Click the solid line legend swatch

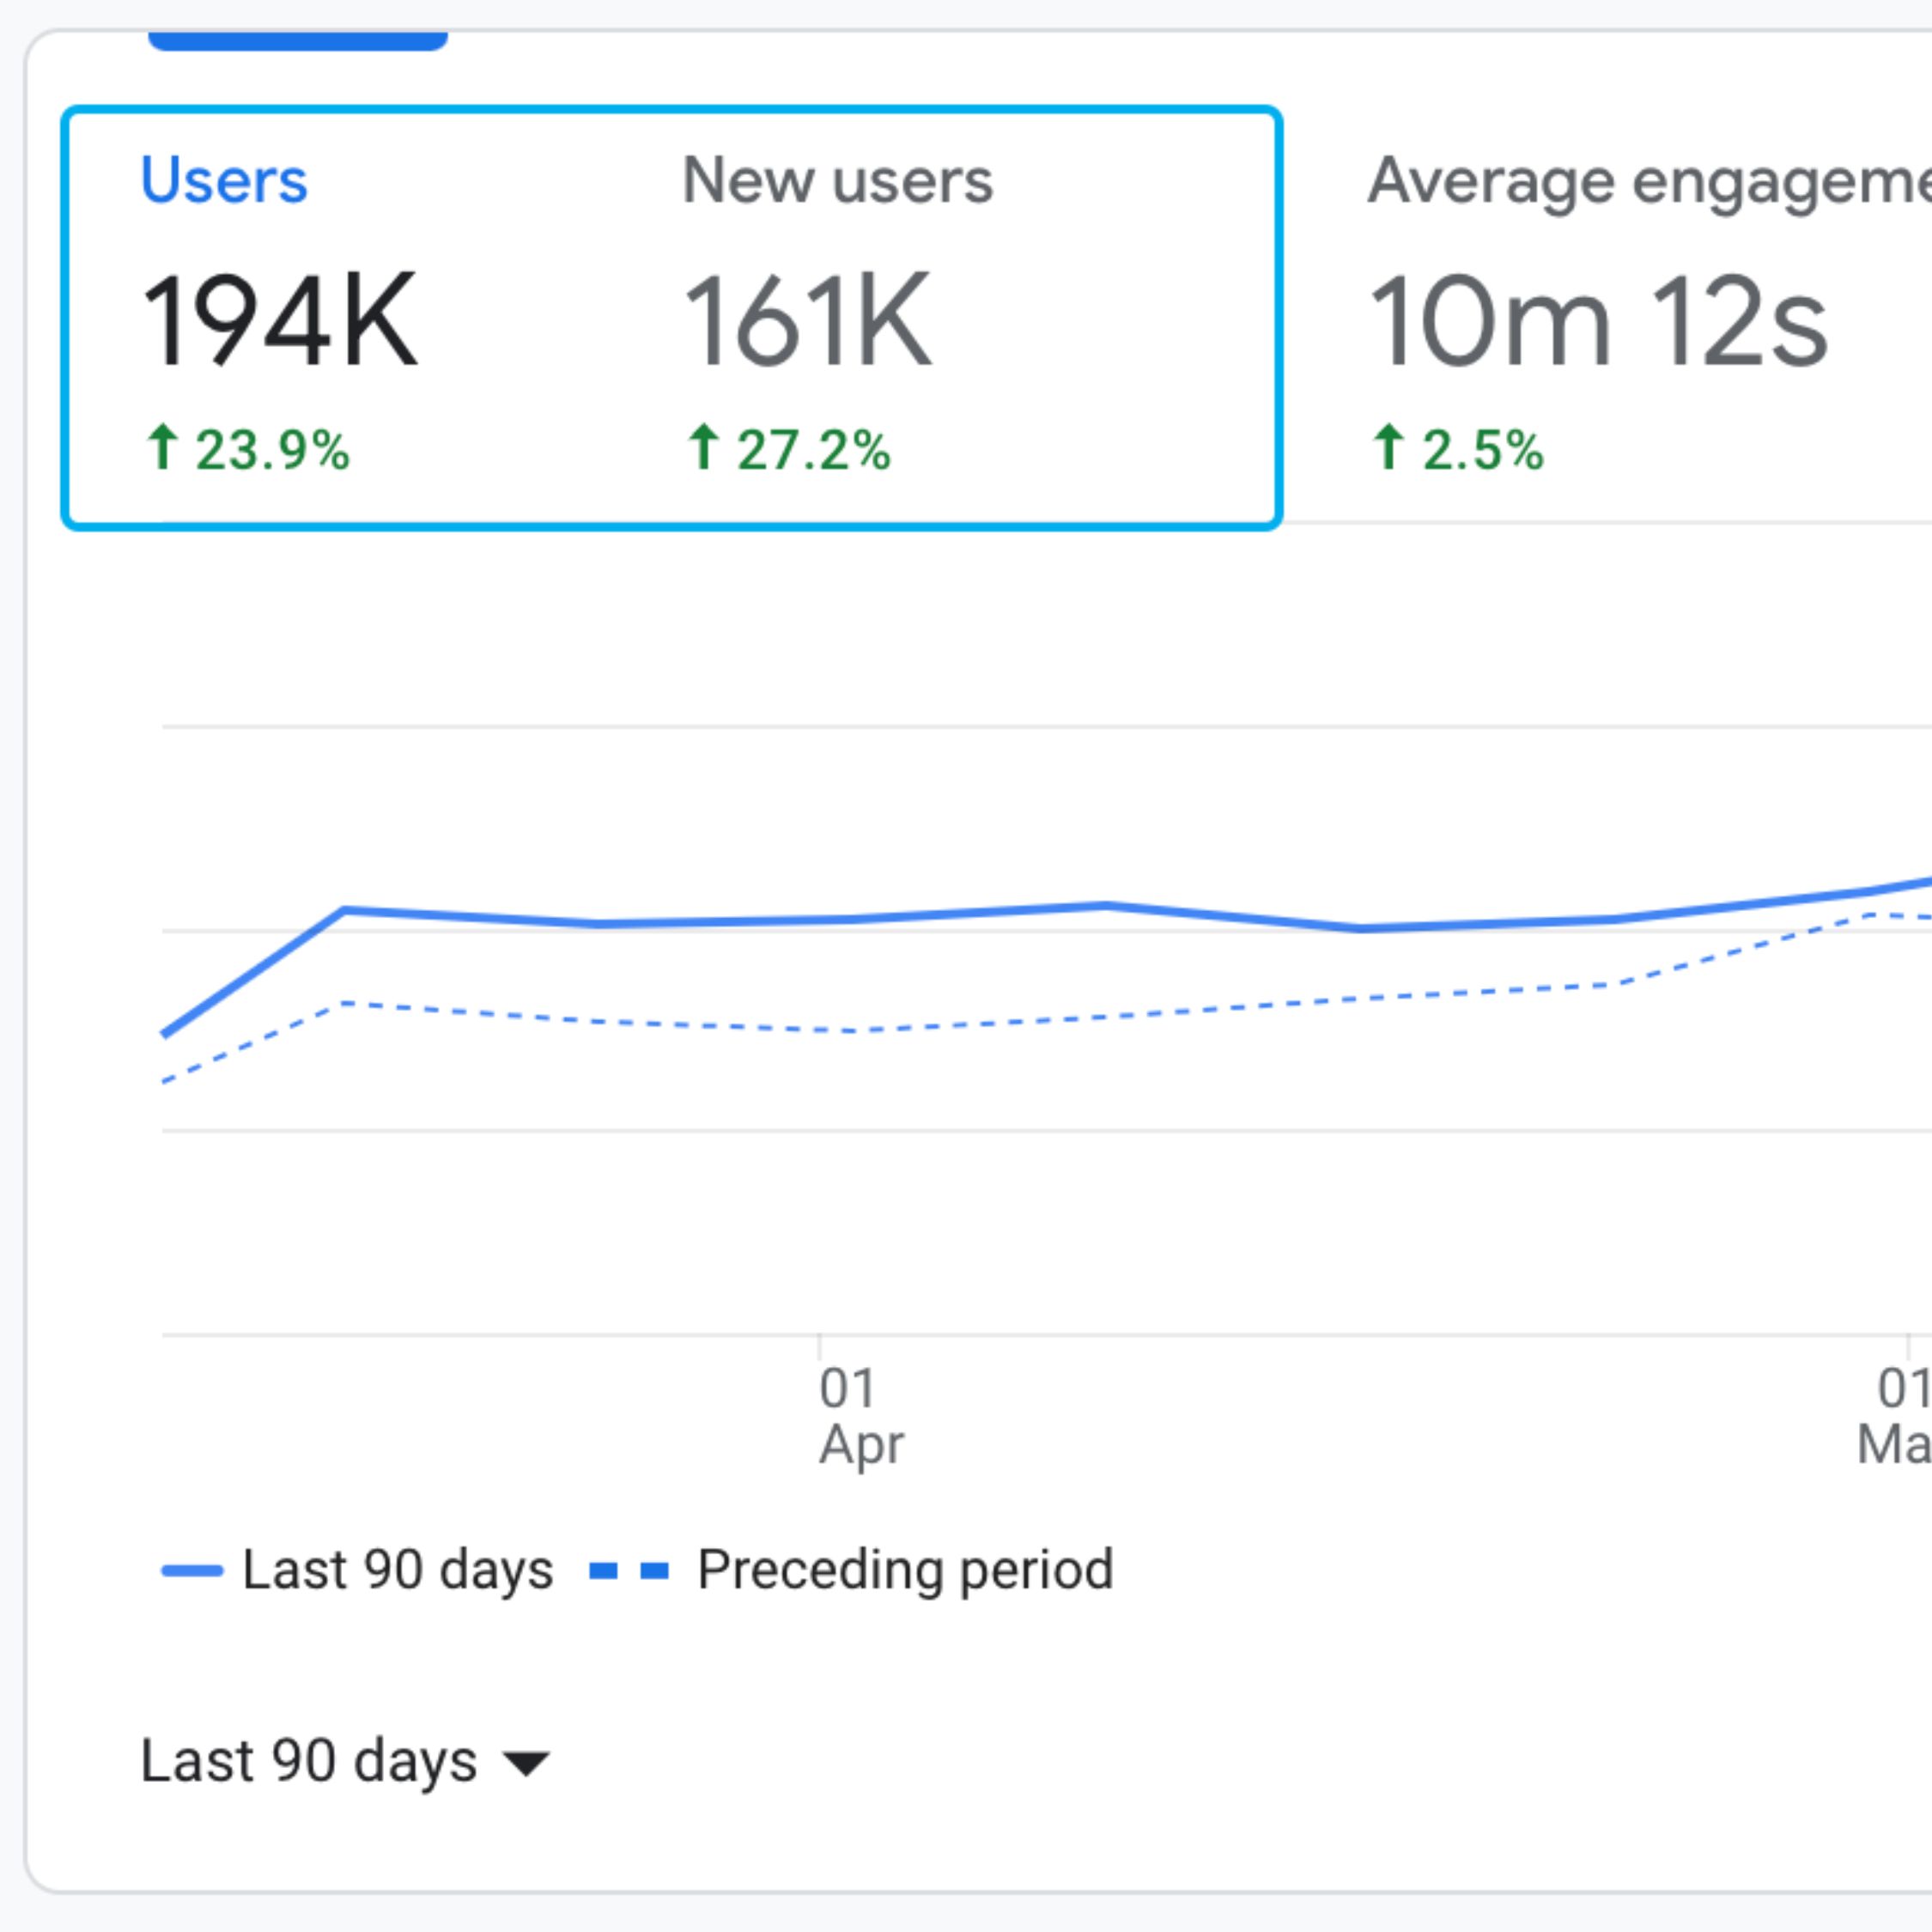coord(192,1571)
